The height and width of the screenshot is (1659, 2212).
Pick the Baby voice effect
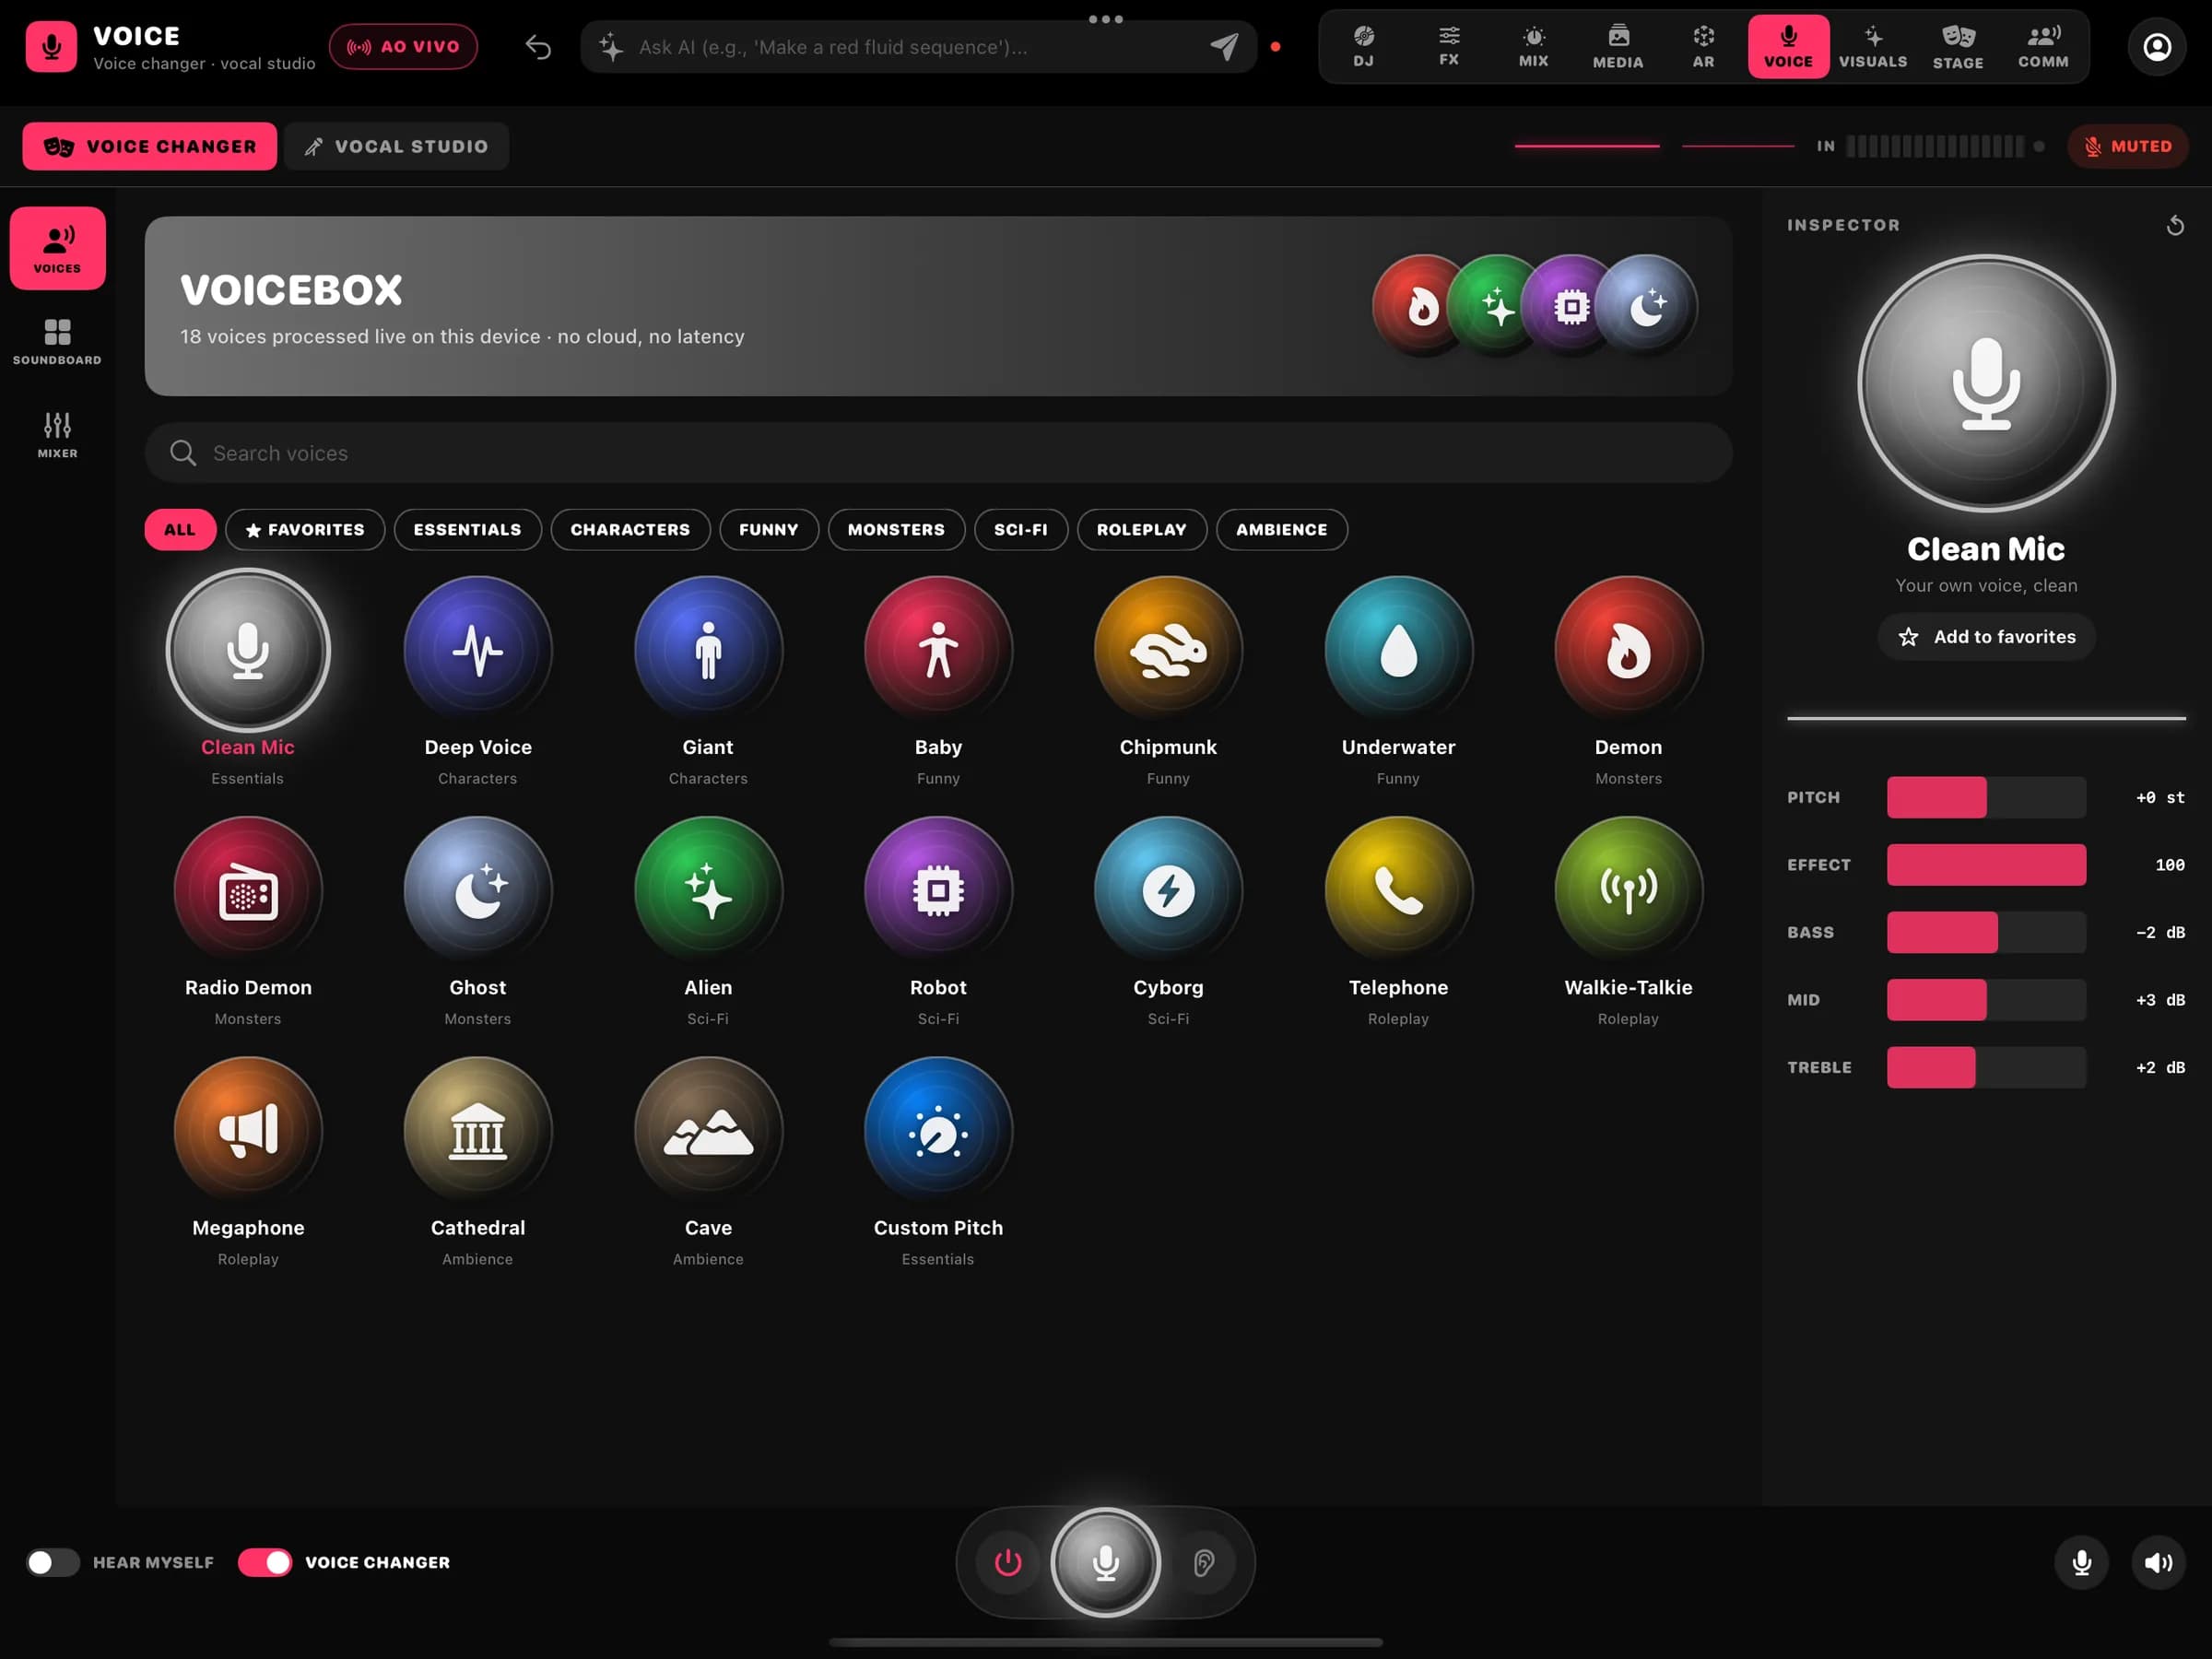coord(938,650)
